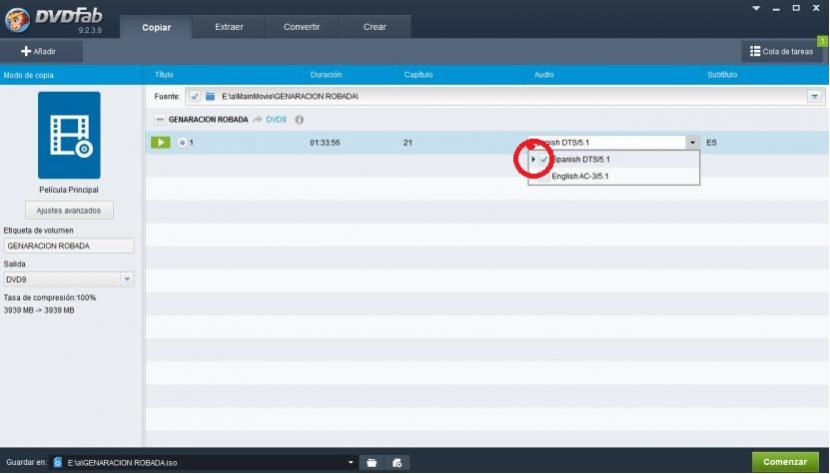Screen dimensions: 830x474
Task: Click the ISO image output icon
Action: tap(397, 462)
